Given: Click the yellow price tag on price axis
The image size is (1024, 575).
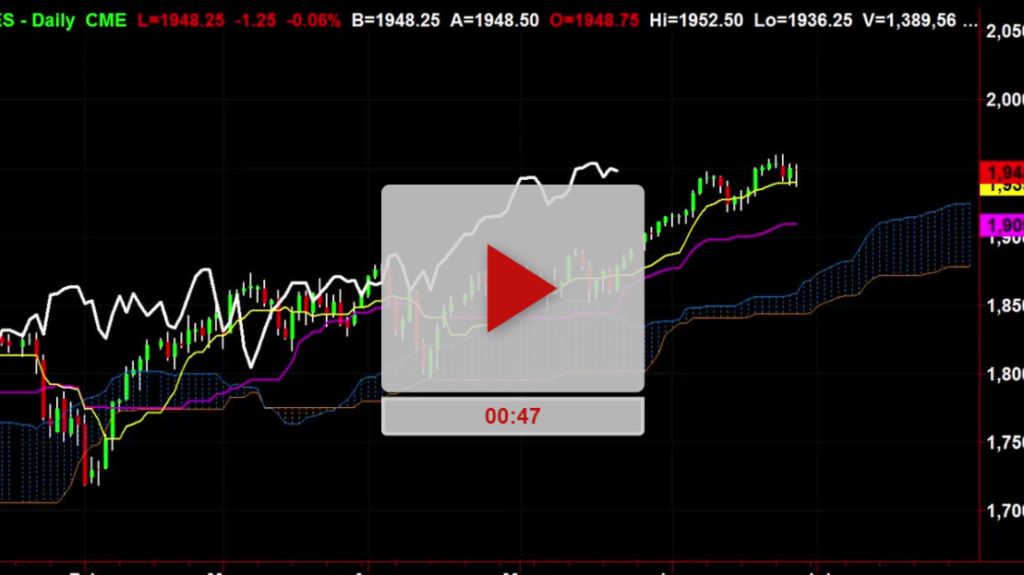Looking at the screenshot, I should click(1004, 187).
